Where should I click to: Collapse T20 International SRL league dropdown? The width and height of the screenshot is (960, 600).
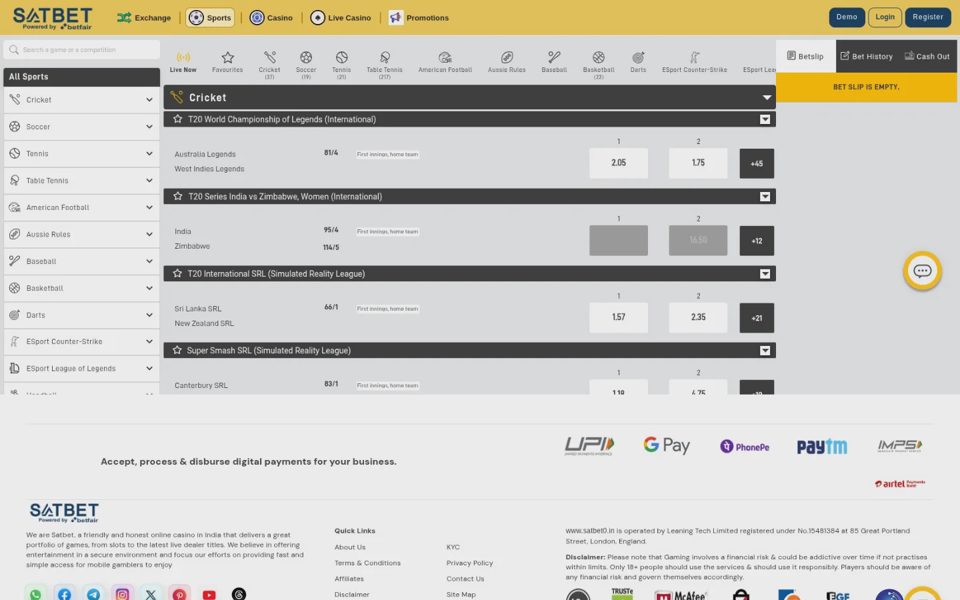click(x=765, y=274)
